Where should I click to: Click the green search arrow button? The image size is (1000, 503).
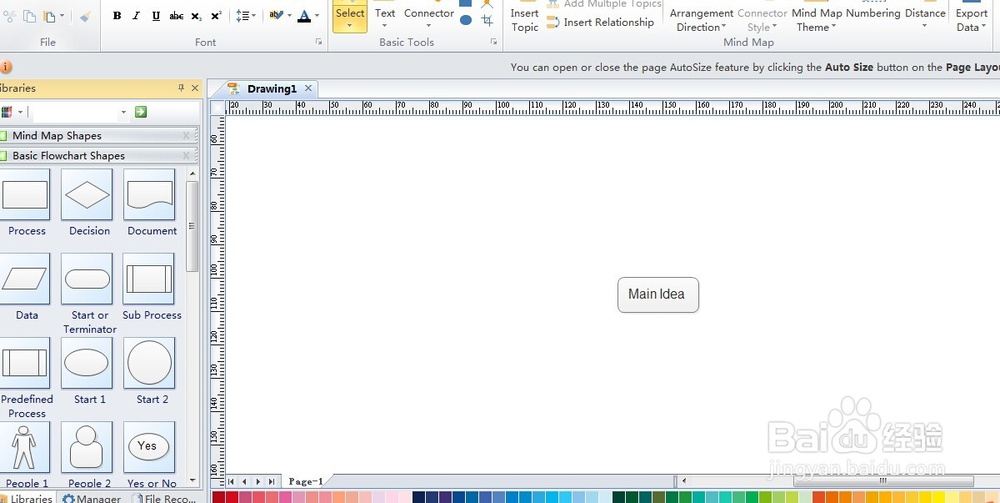point(141,112)
